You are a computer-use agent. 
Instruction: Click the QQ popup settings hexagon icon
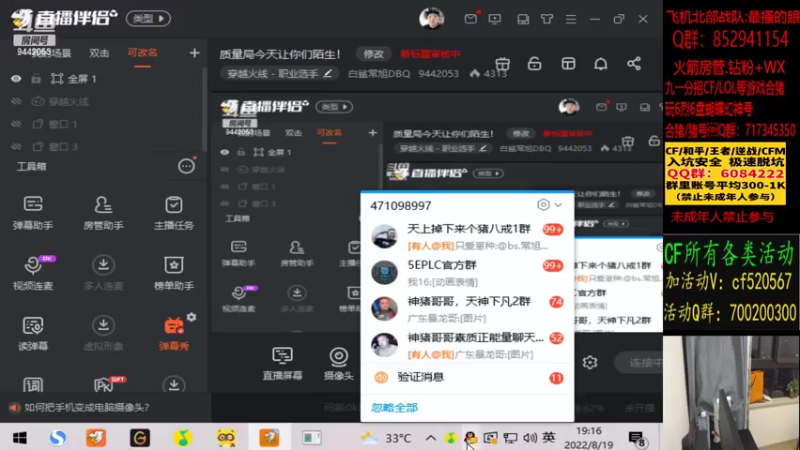coord(543,205)
